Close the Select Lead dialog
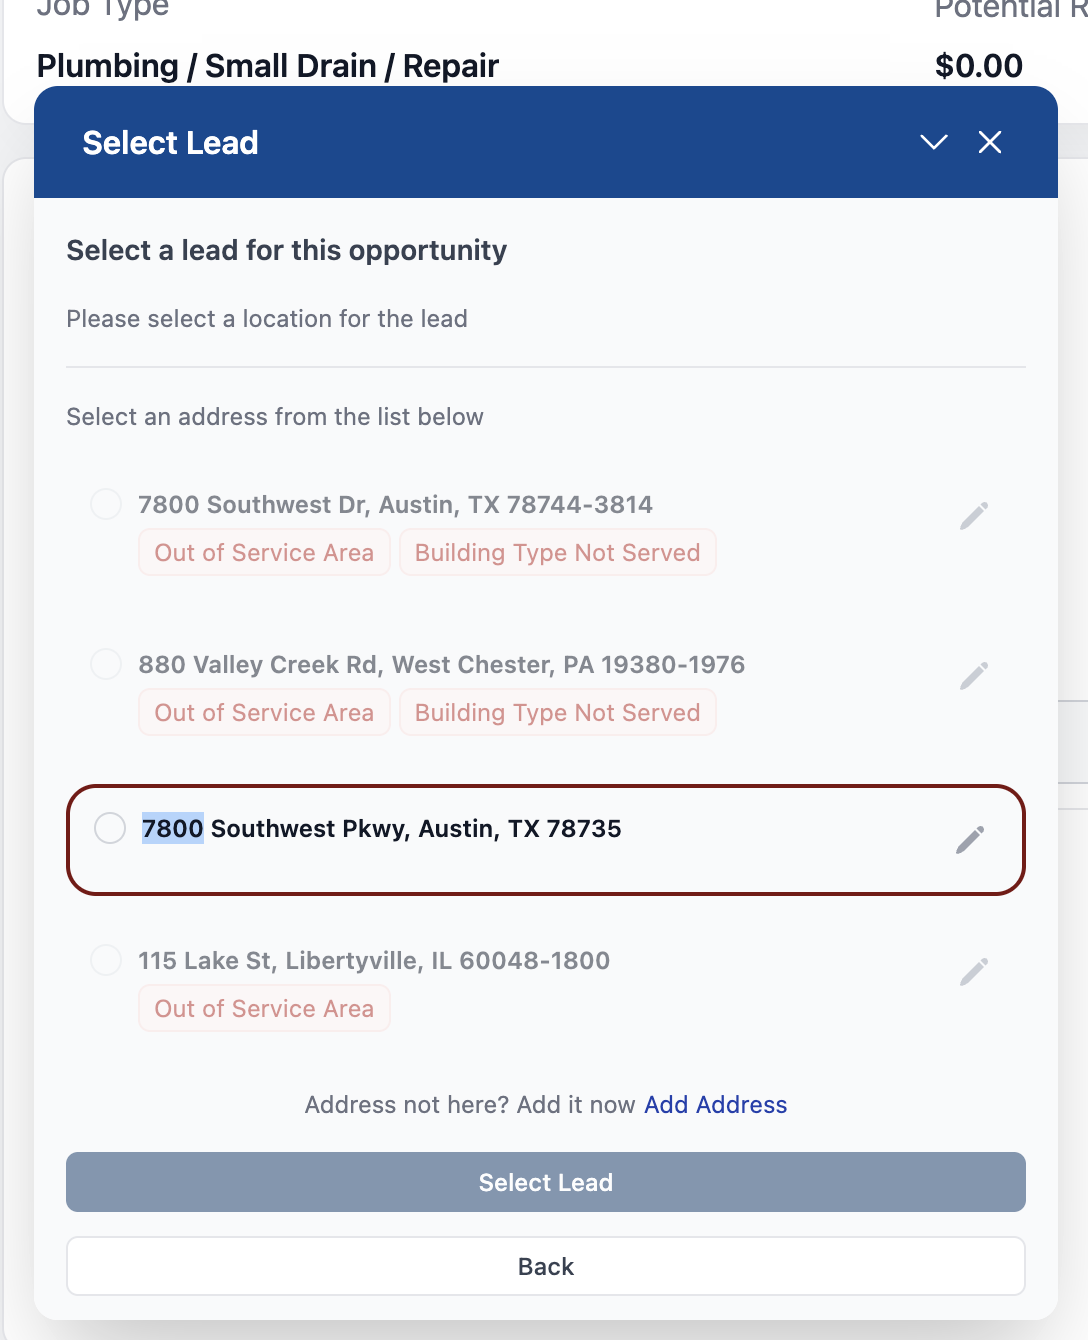The height and width of the screenshot is (1340, 1088). click(x=990, y=142)
